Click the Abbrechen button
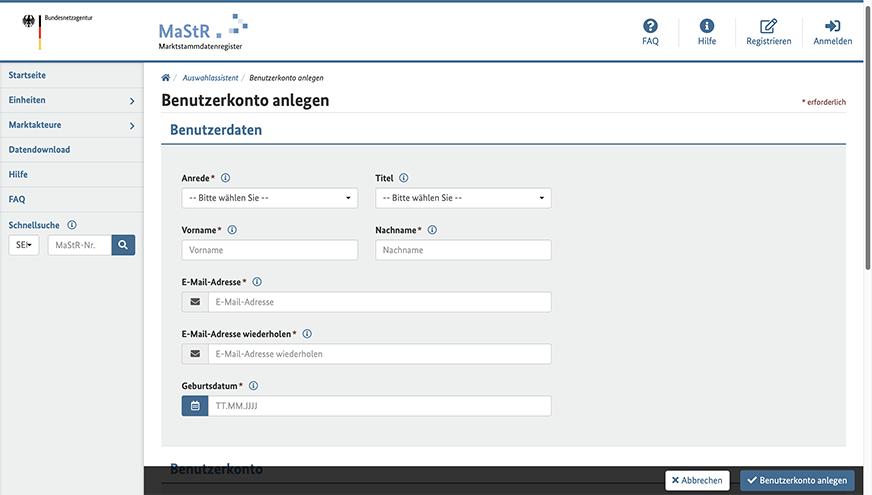Image resolution: width=872 pixels, height=495 pixels. pos(697,481)
